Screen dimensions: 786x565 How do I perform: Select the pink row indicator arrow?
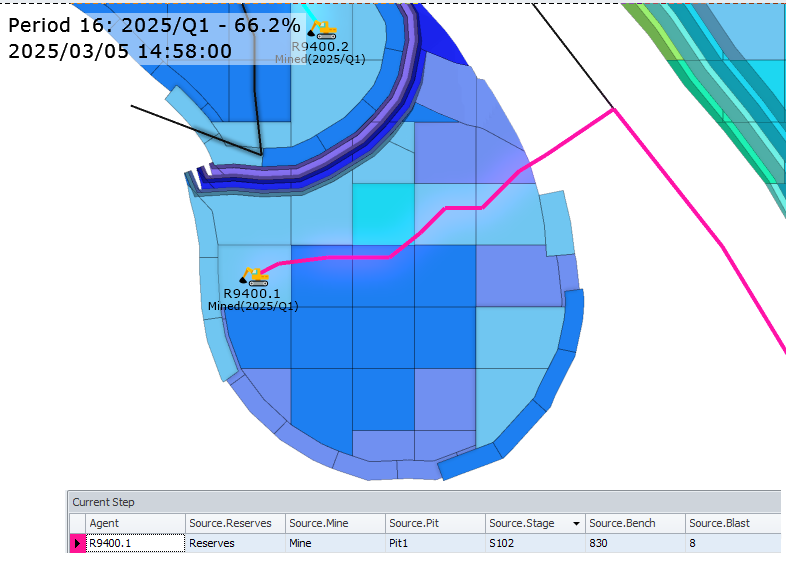(x=77, y=543)
